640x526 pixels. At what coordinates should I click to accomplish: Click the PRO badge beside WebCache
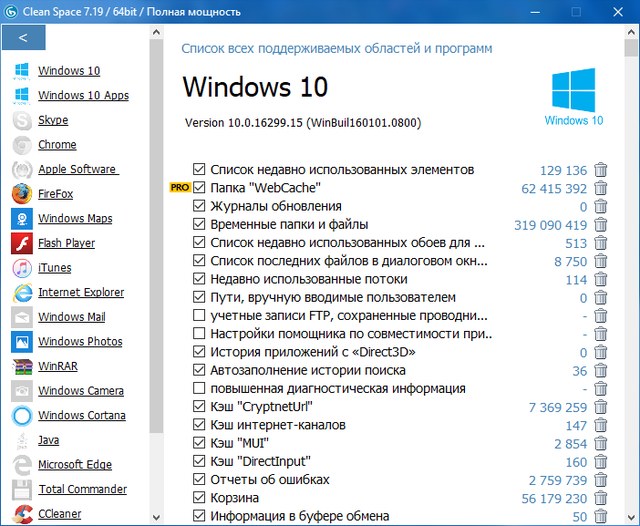179,188
